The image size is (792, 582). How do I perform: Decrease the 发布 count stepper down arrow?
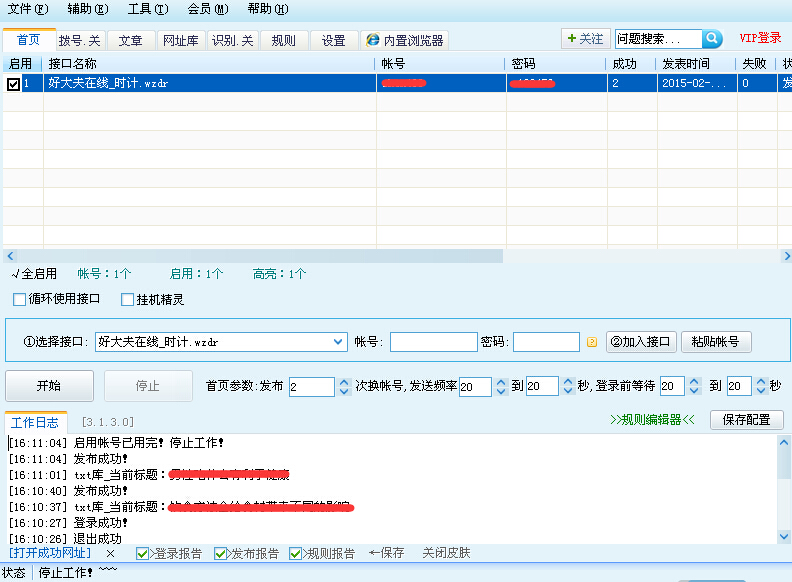coord(344,392)
